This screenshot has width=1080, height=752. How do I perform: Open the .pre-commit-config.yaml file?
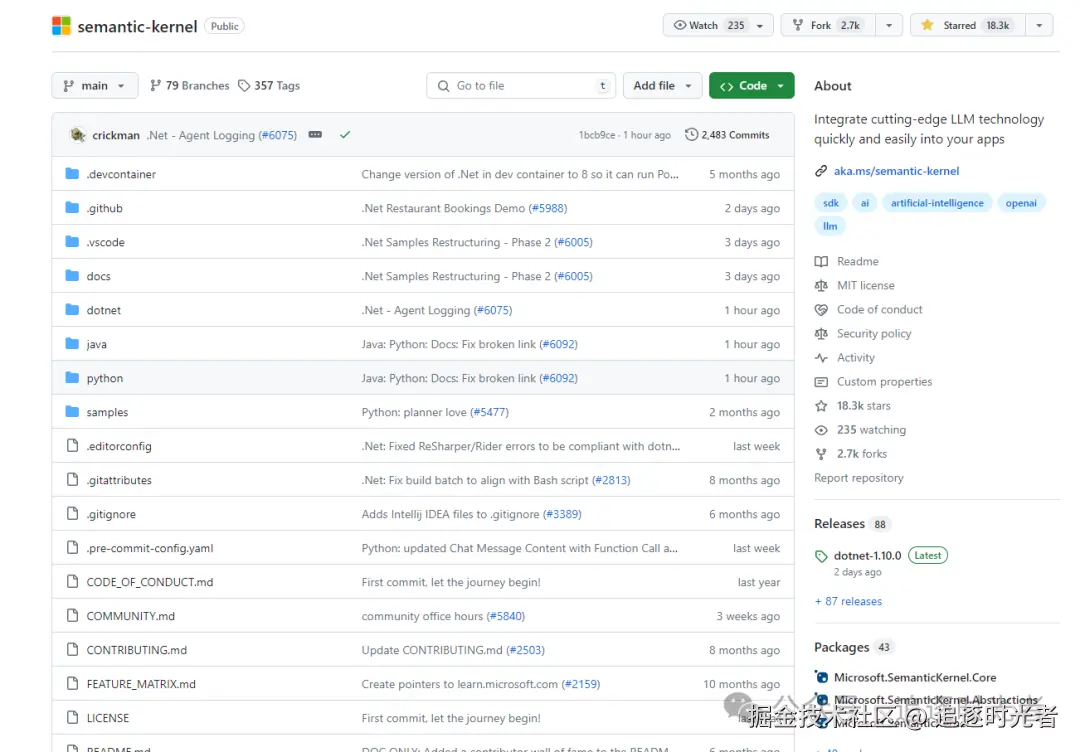coord(149,547)
